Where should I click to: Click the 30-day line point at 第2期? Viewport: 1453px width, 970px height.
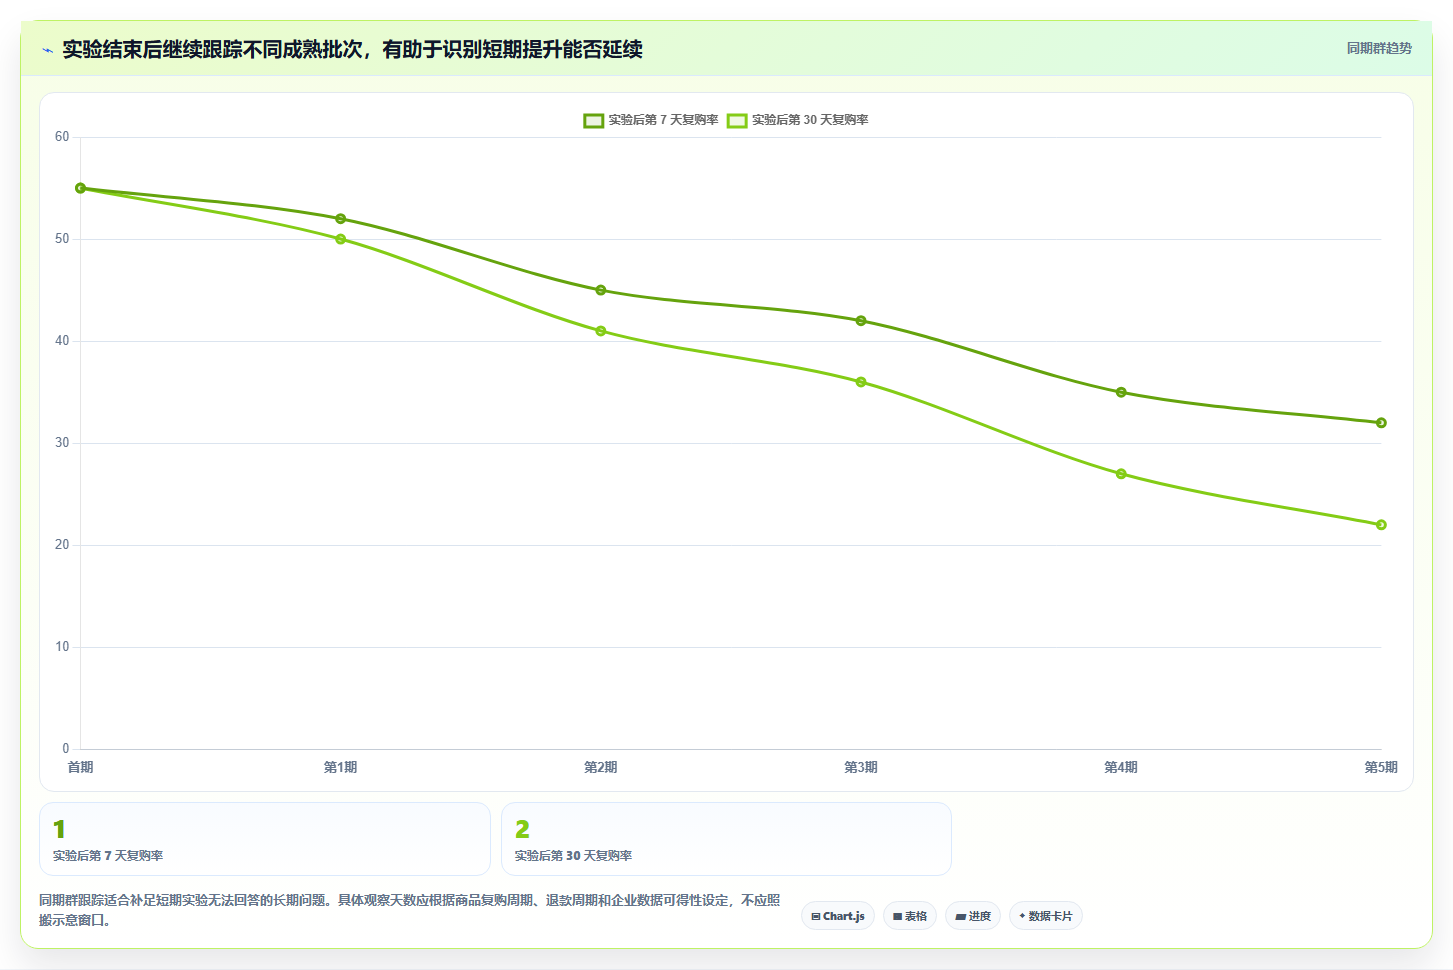click(x=601, y=331)
